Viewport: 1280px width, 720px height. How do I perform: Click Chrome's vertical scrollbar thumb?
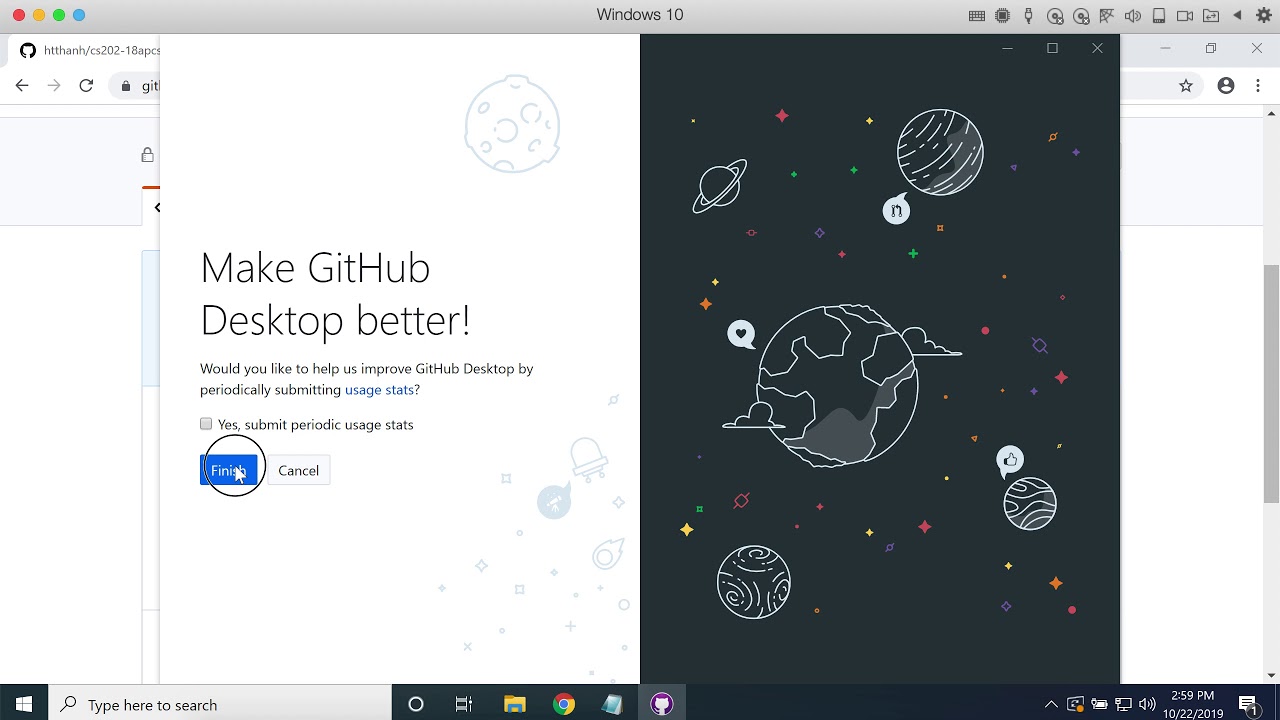[1272, 381]
